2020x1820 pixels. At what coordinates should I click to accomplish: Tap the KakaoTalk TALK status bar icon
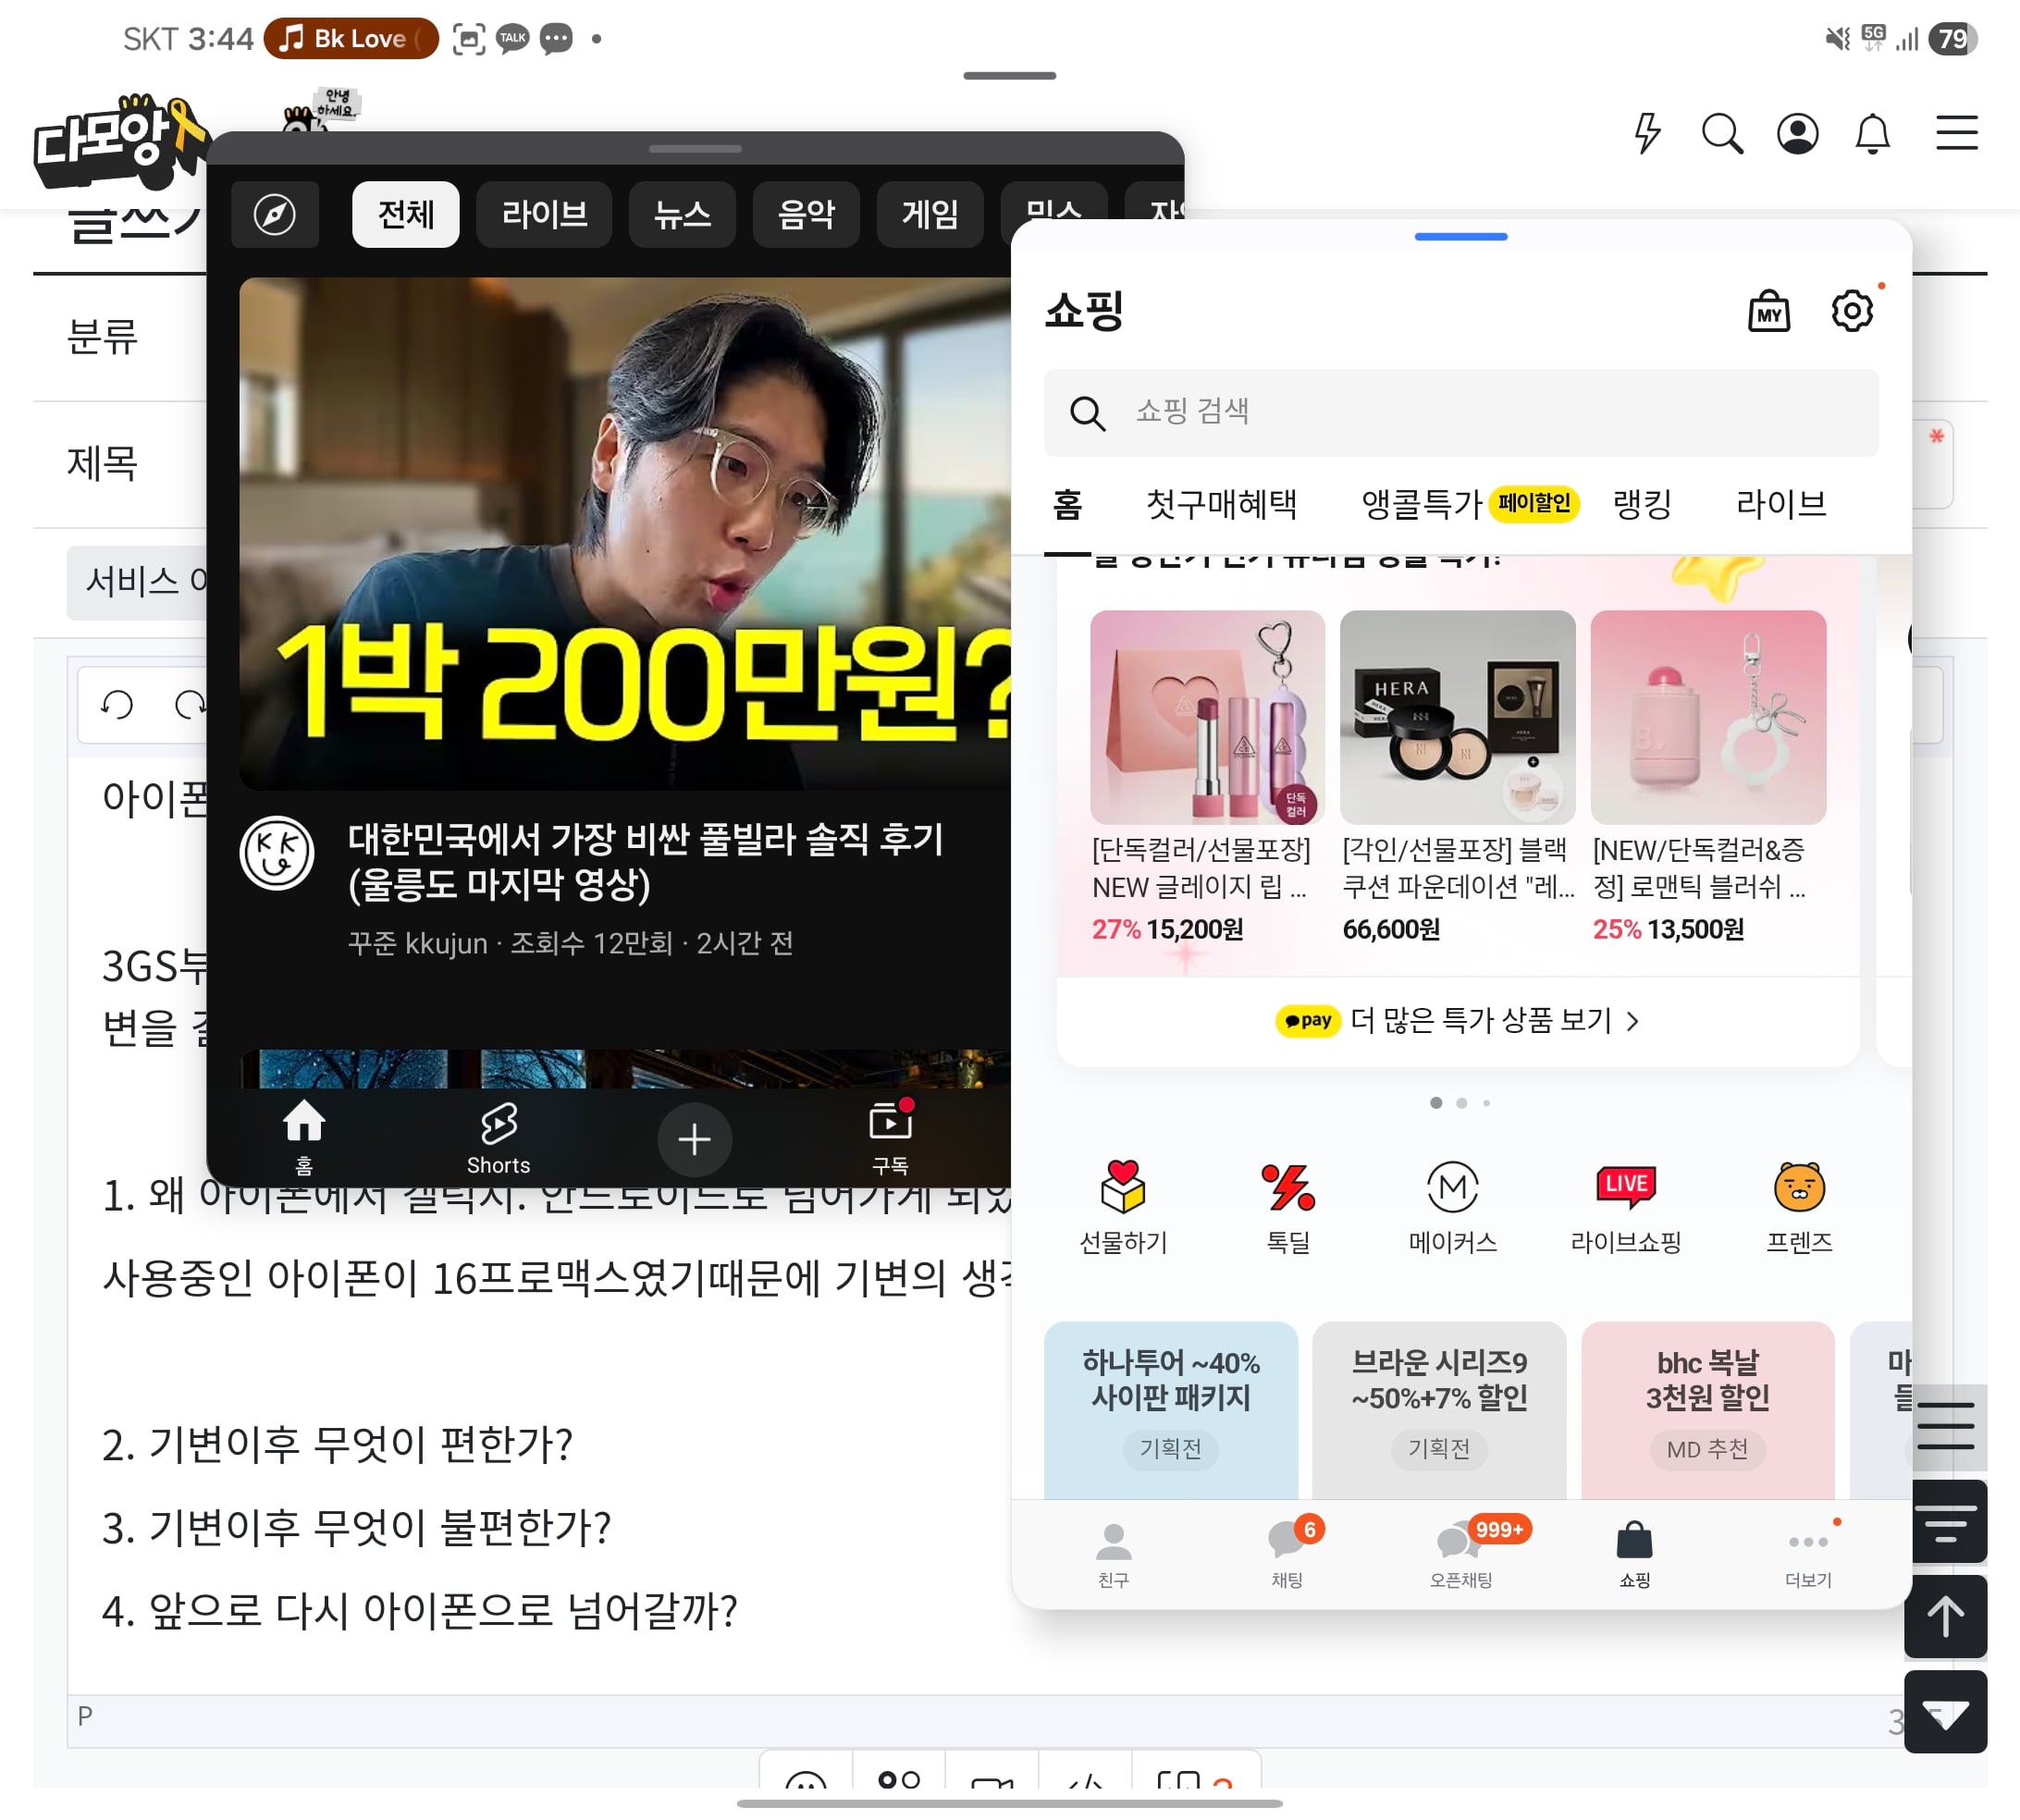tap(512, 38)
